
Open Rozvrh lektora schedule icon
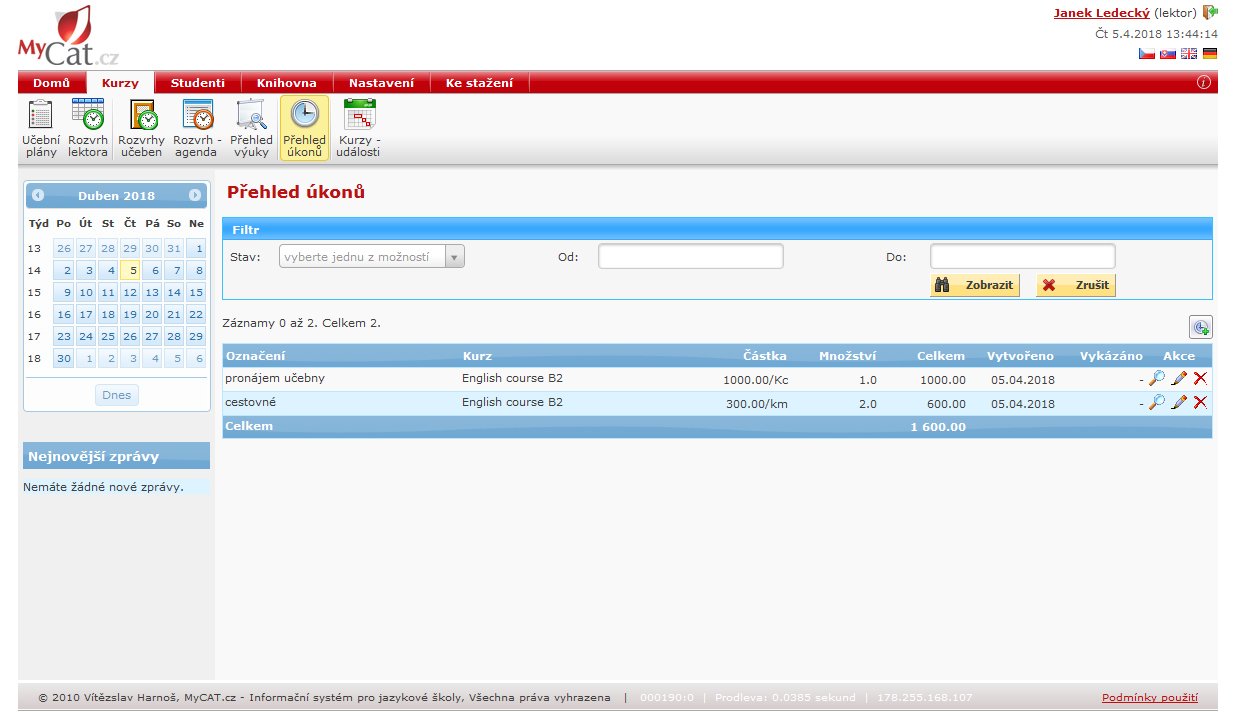pyautogui.click(x=88, y=129)
